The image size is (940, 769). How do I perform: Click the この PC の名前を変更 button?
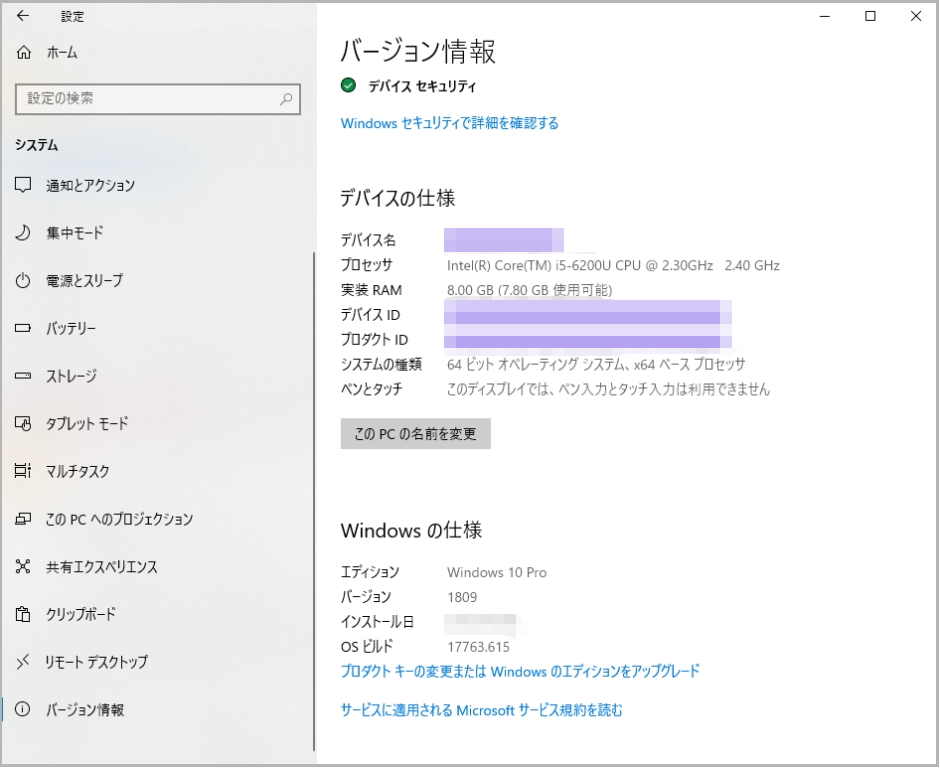(x=415, y=433)
